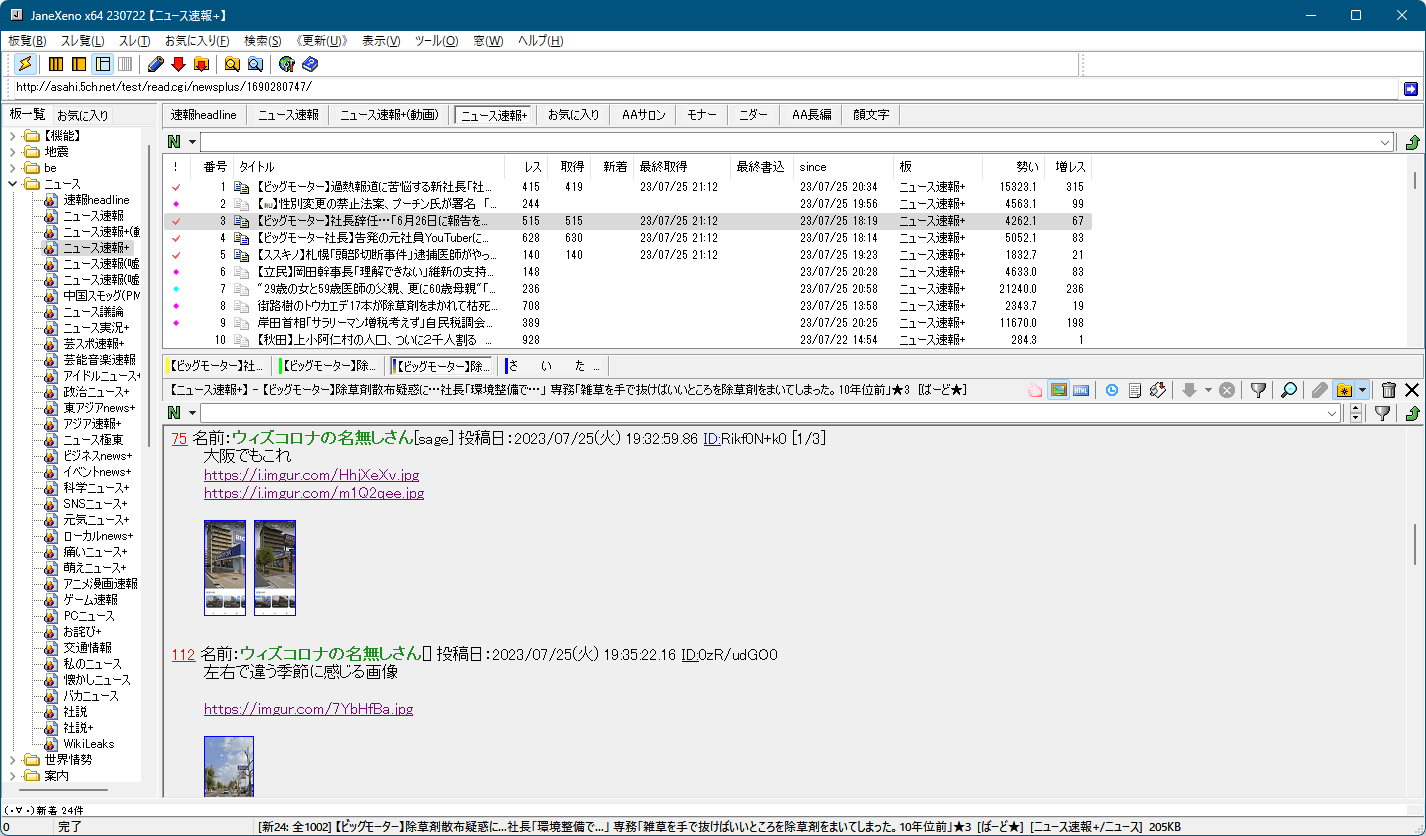Screen dimensions: 1426x836
Task: Click the magnifying glass search icon in thread toolbar
Action: coord(1289,390)
